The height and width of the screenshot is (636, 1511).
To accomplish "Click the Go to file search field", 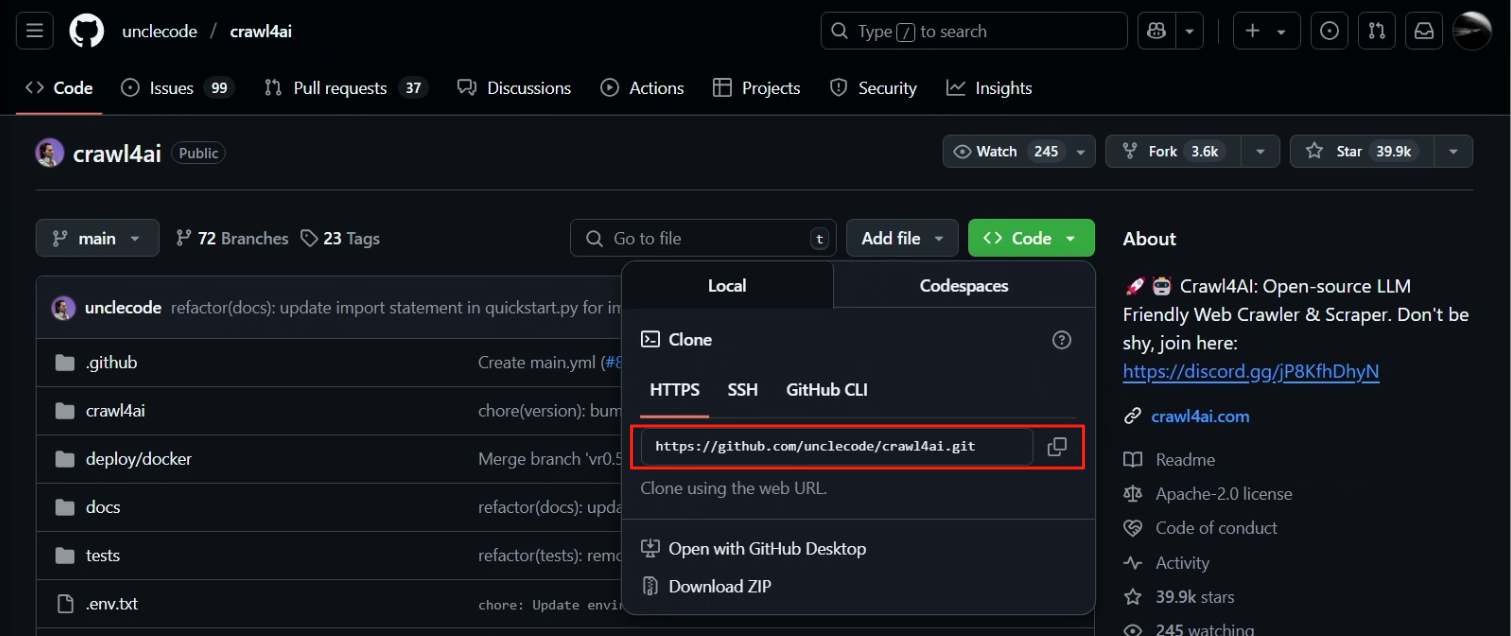I will click(x=703, y=238).
